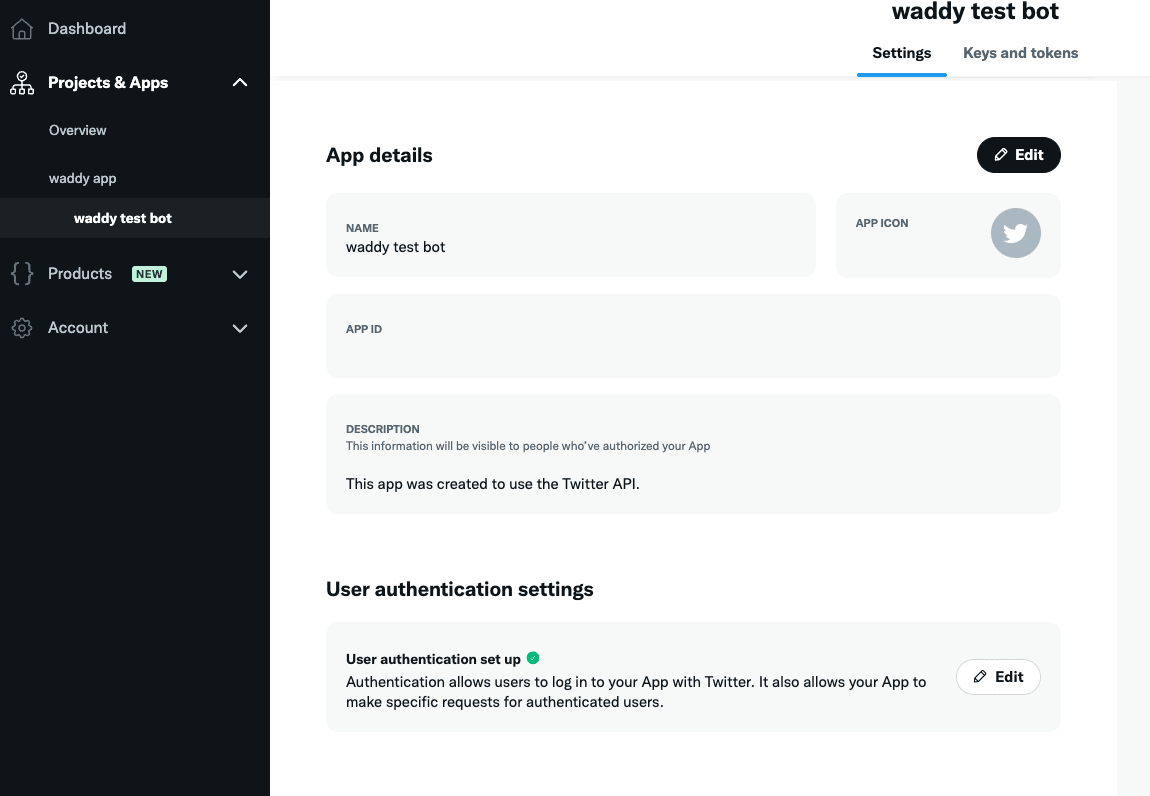Click the visible-to-people info line under DESCRIPTION

528,446
